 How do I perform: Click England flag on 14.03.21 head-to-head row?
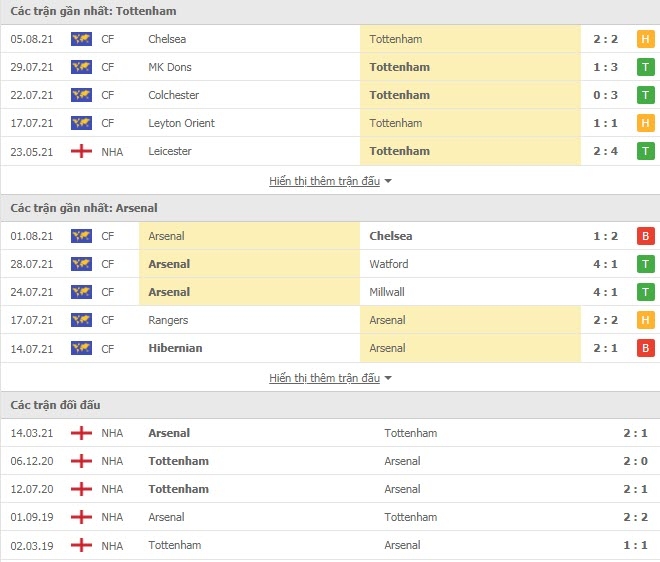(x=81, y=433)
